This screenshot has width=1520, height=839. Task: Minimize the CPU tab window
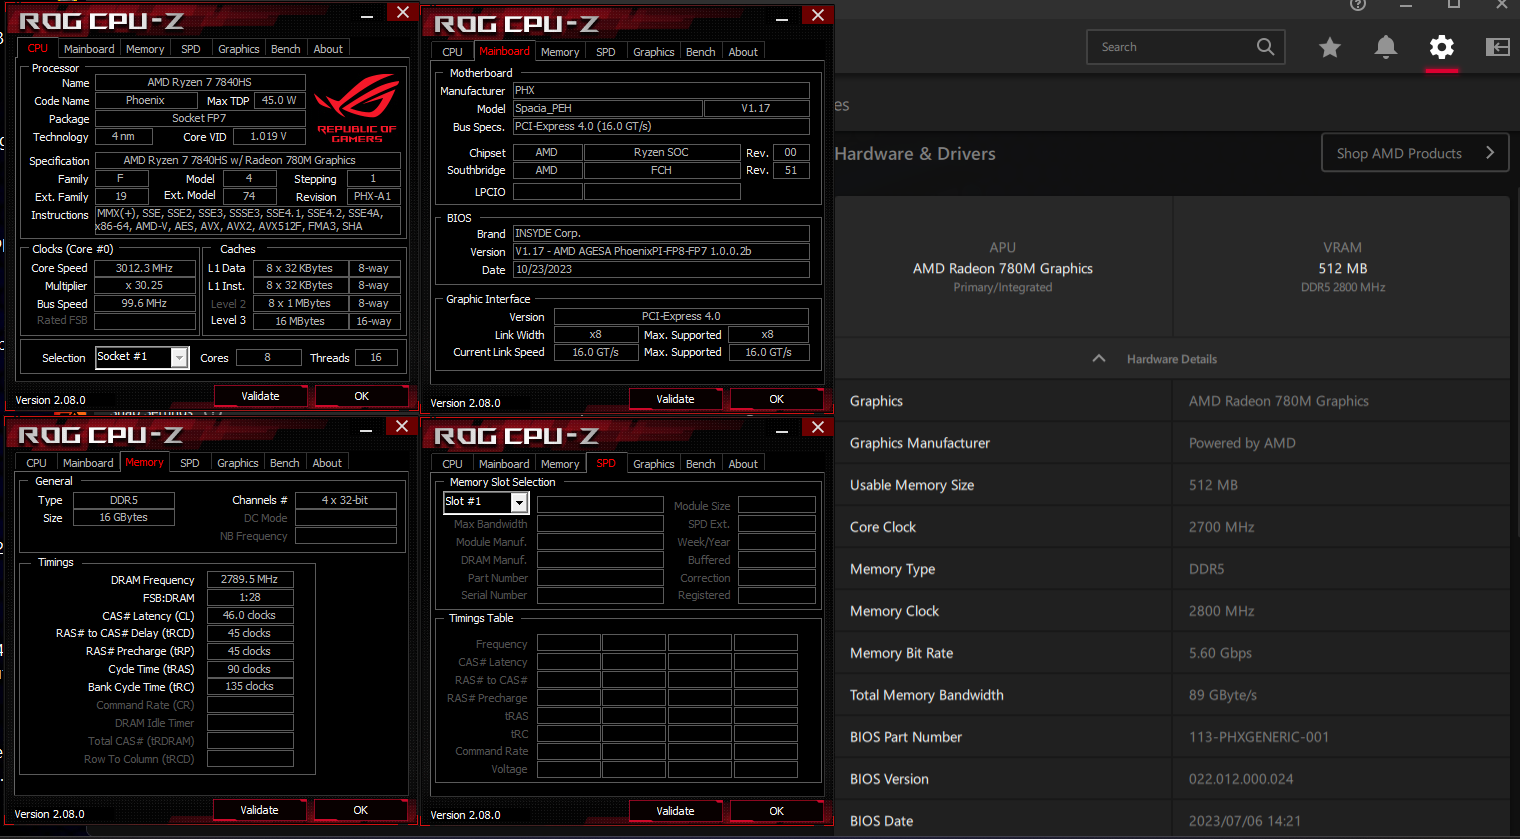pyautogui.click(x=367, y=16)
